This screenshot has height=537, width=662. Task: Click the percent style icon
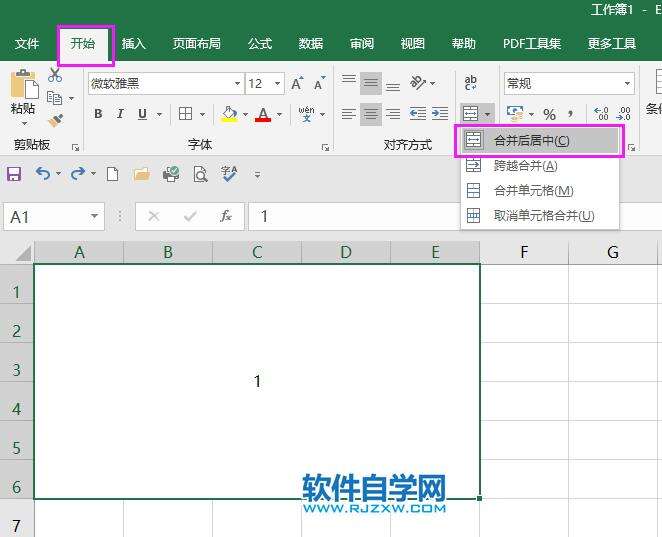click(x=549, y=114)
